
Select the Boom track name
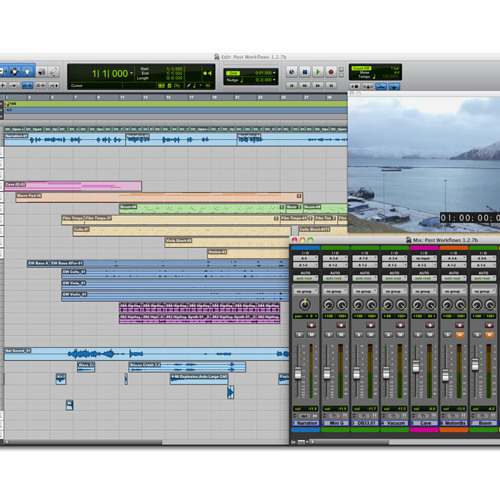pos(484,423)
